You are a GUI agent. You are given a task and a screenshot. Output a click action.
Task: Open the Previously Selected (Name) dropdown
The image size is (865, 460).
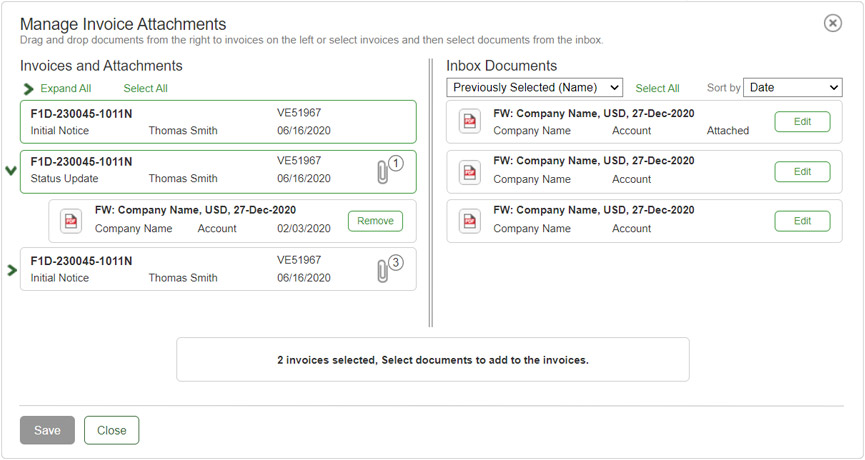point(535,88)
